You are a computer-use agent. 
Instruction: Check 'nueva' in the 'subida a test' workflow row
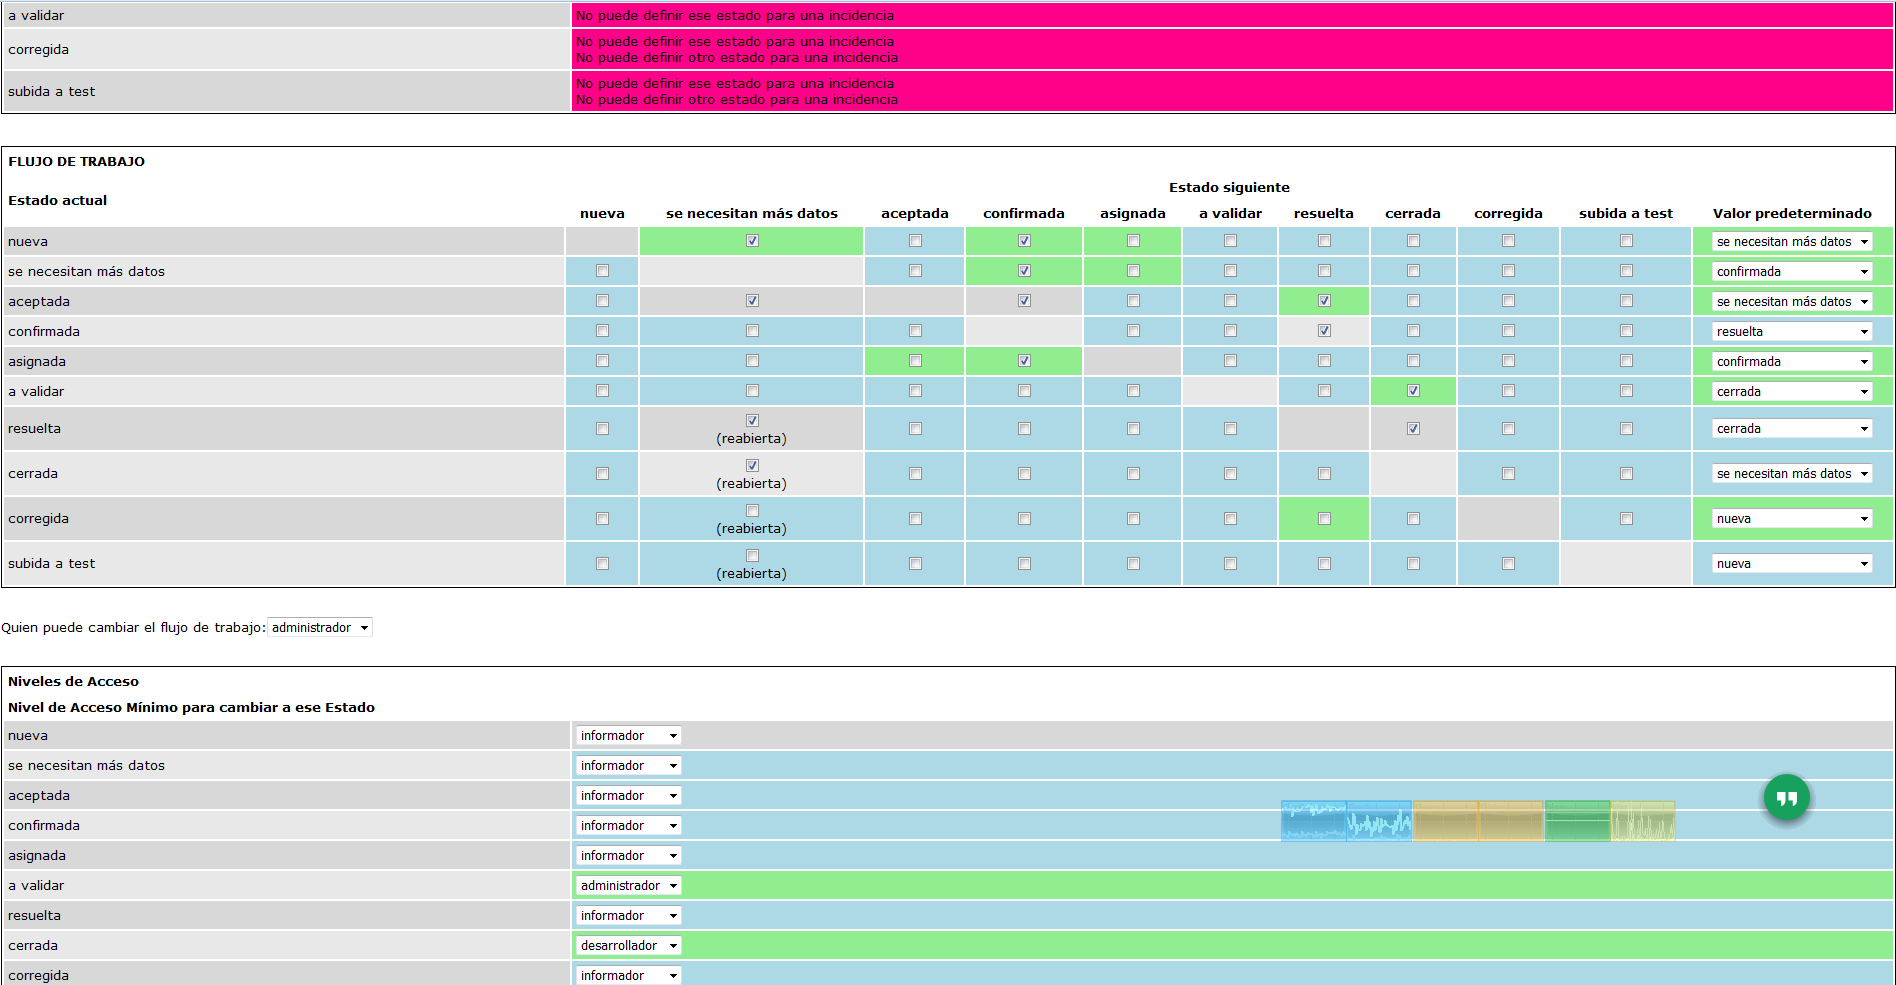tap(602, 564)
